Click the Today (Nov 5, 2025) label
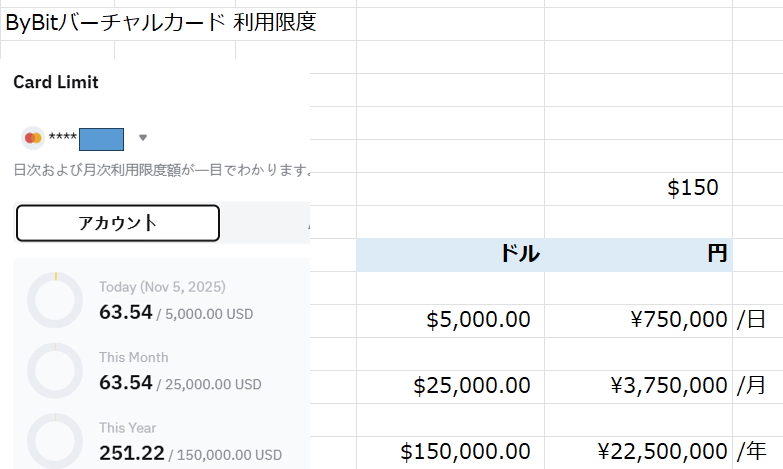Viewport: 783px width, 469px height. tap(160, 287)
